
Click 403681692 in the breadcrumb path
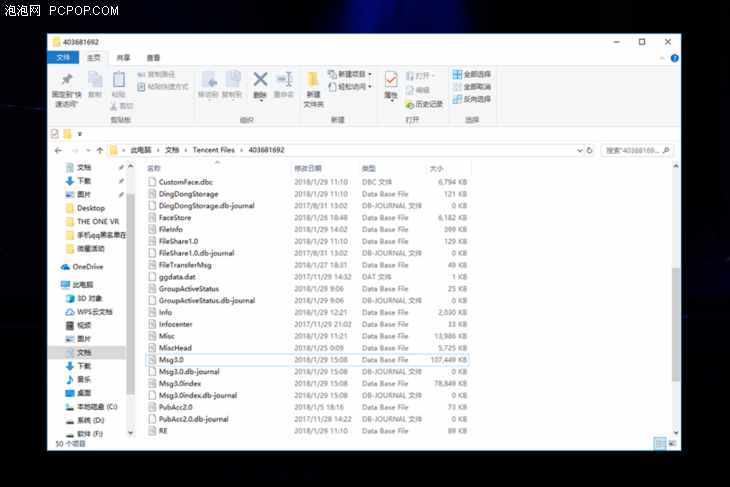point(266,150)
